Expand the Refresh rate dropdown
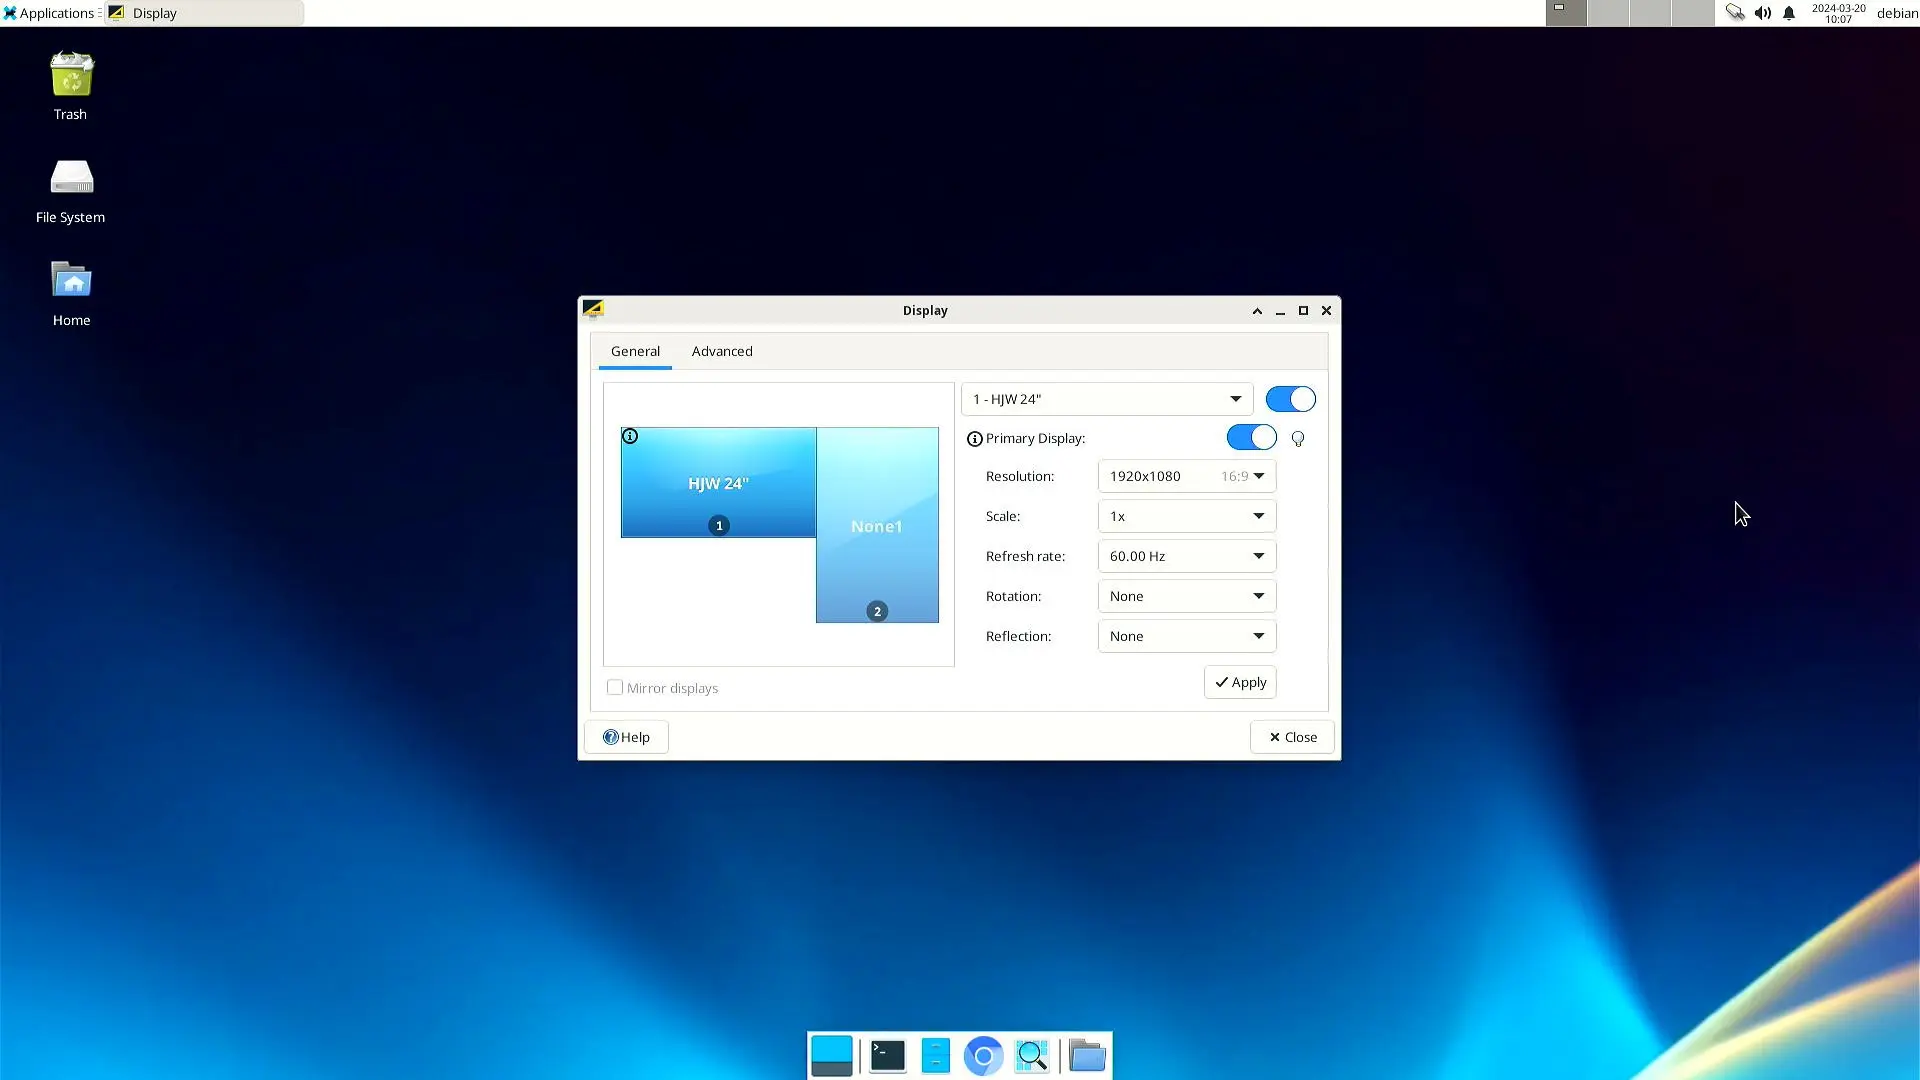1920x1080 pixels. [1257, 555]
